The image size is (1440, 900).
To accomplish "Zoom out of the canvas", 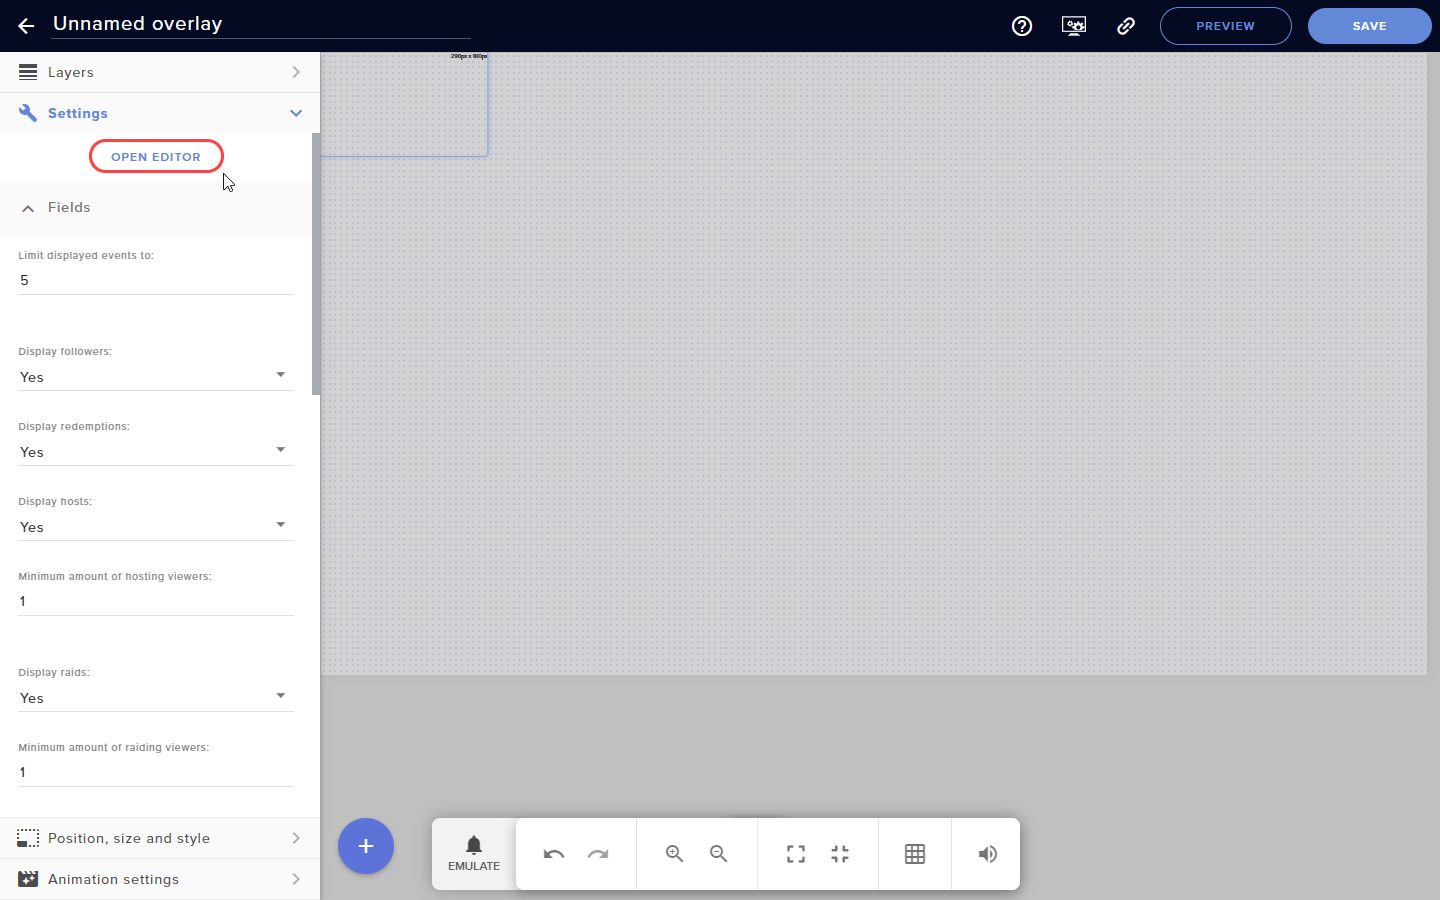I will click(719, 854).
